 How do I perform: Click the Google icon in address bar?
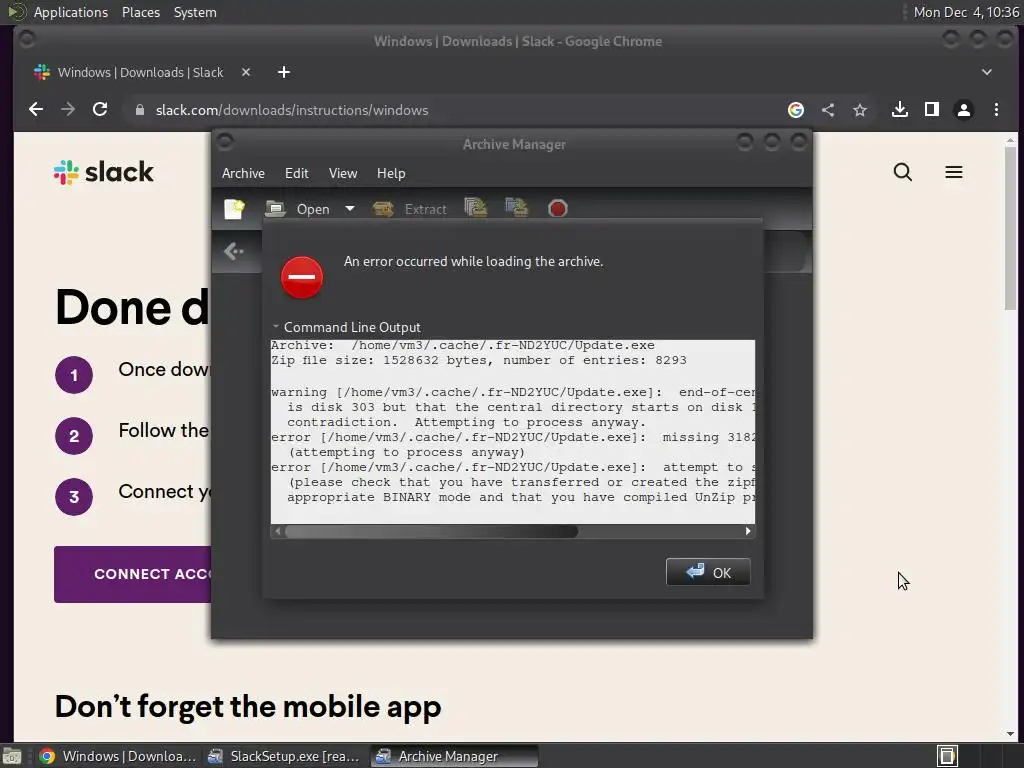pyautogui.click(x=795, y=110)
